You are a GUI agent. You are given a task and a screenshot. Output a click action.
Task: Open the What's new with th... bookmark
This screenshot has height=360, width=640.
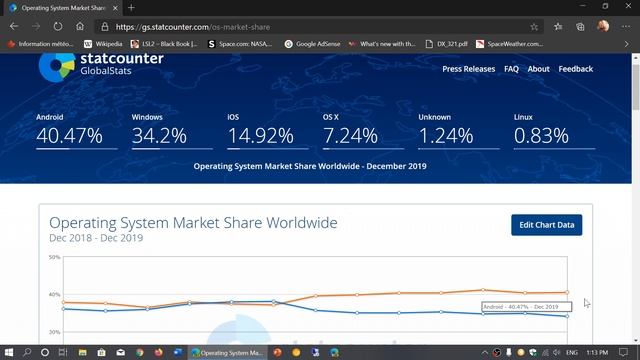click(x=382, y=44)
